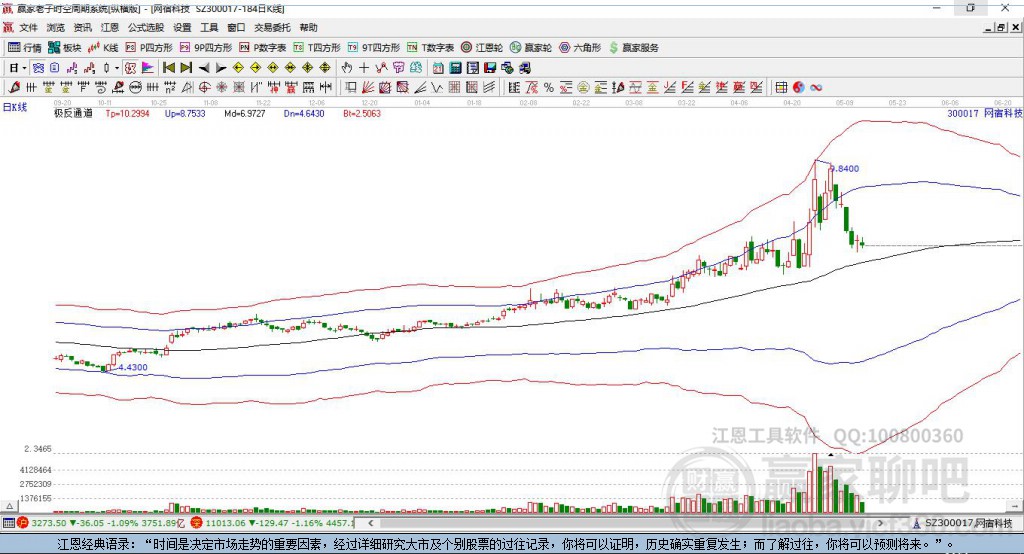Open the 公式选股 menu

click(x=146, y=27)
